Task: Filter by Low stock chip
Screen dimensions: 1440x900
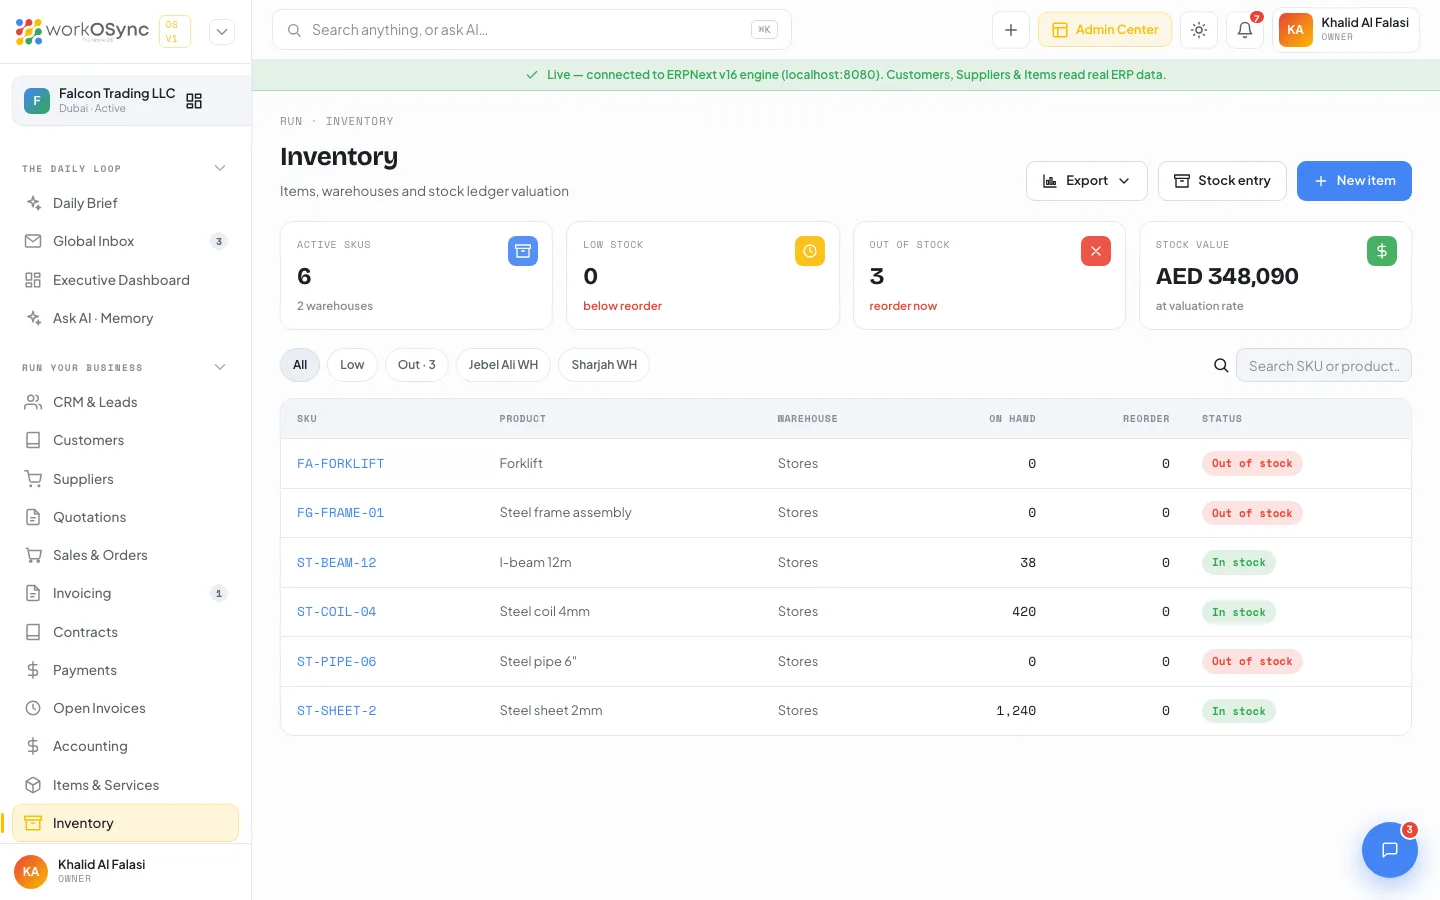Action: pos(352,365)
